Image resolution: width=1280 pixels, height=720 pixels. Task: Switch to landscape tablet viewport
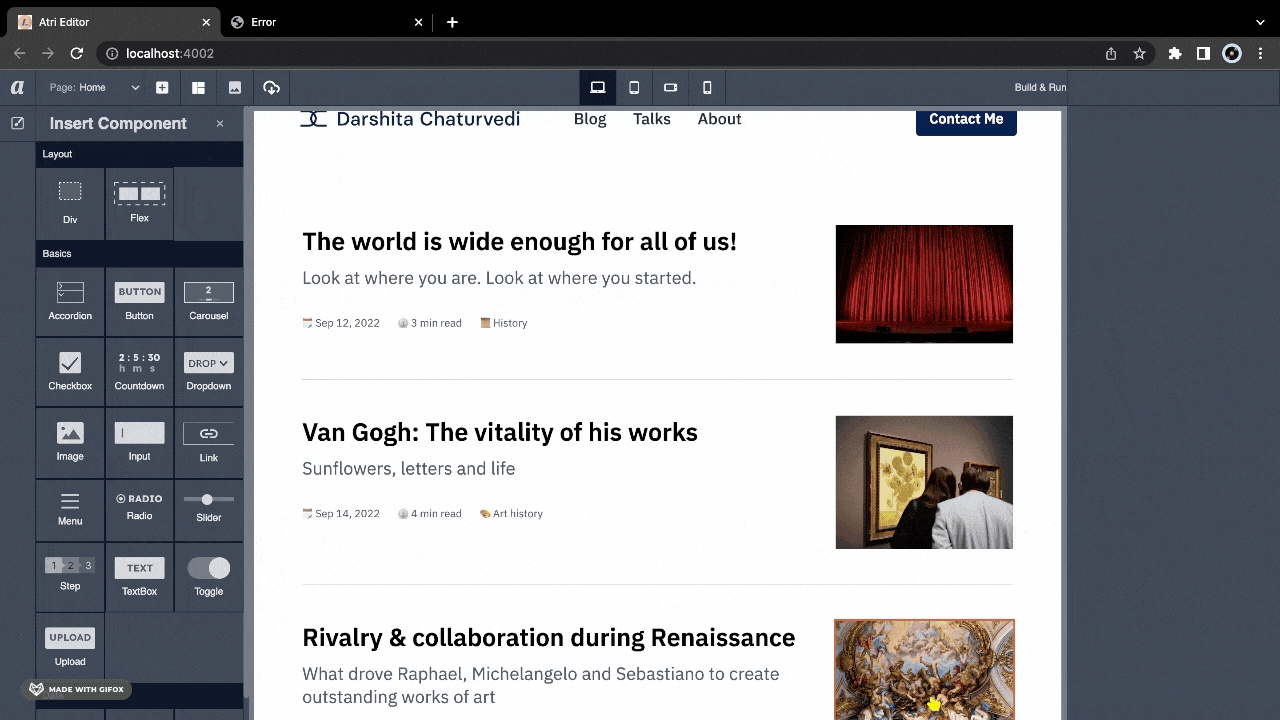pos(670,88)
